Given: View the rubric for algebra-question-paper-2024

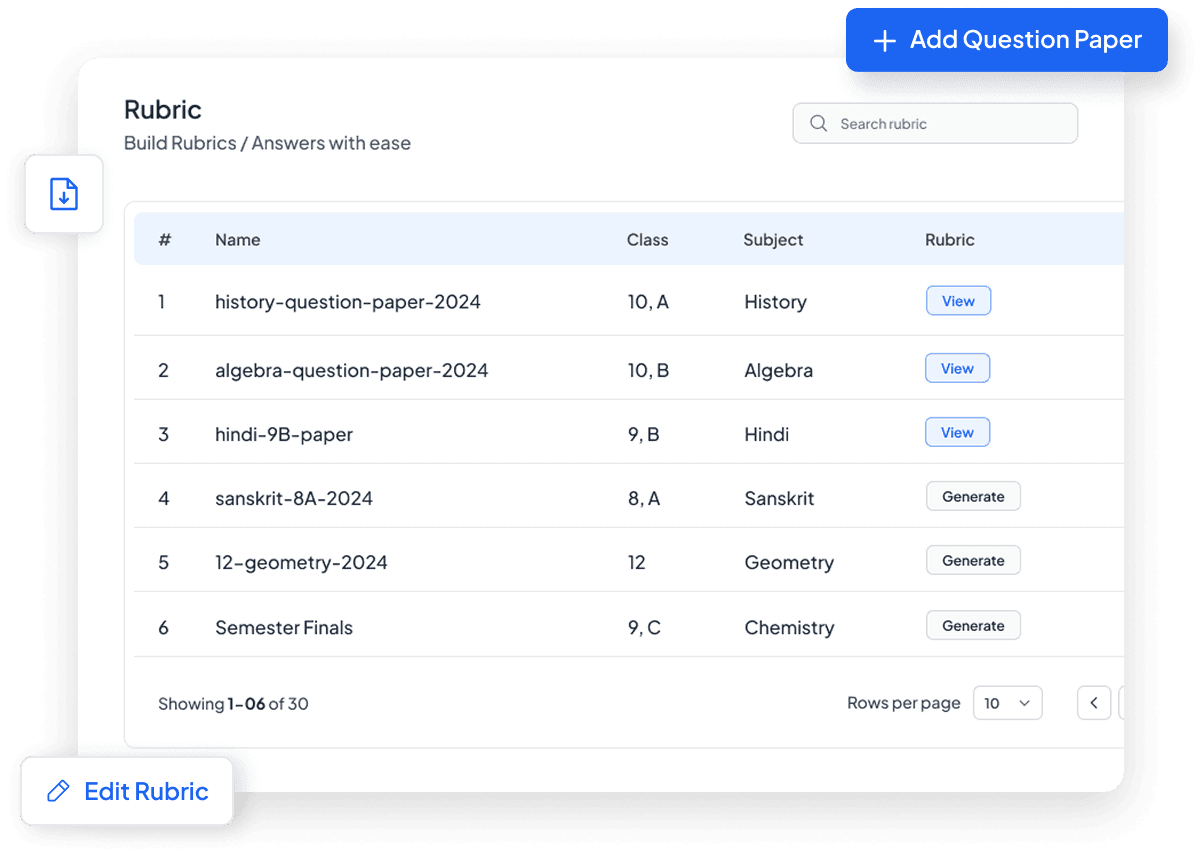Looking at the screenshot, I should (x=957, y=368).
